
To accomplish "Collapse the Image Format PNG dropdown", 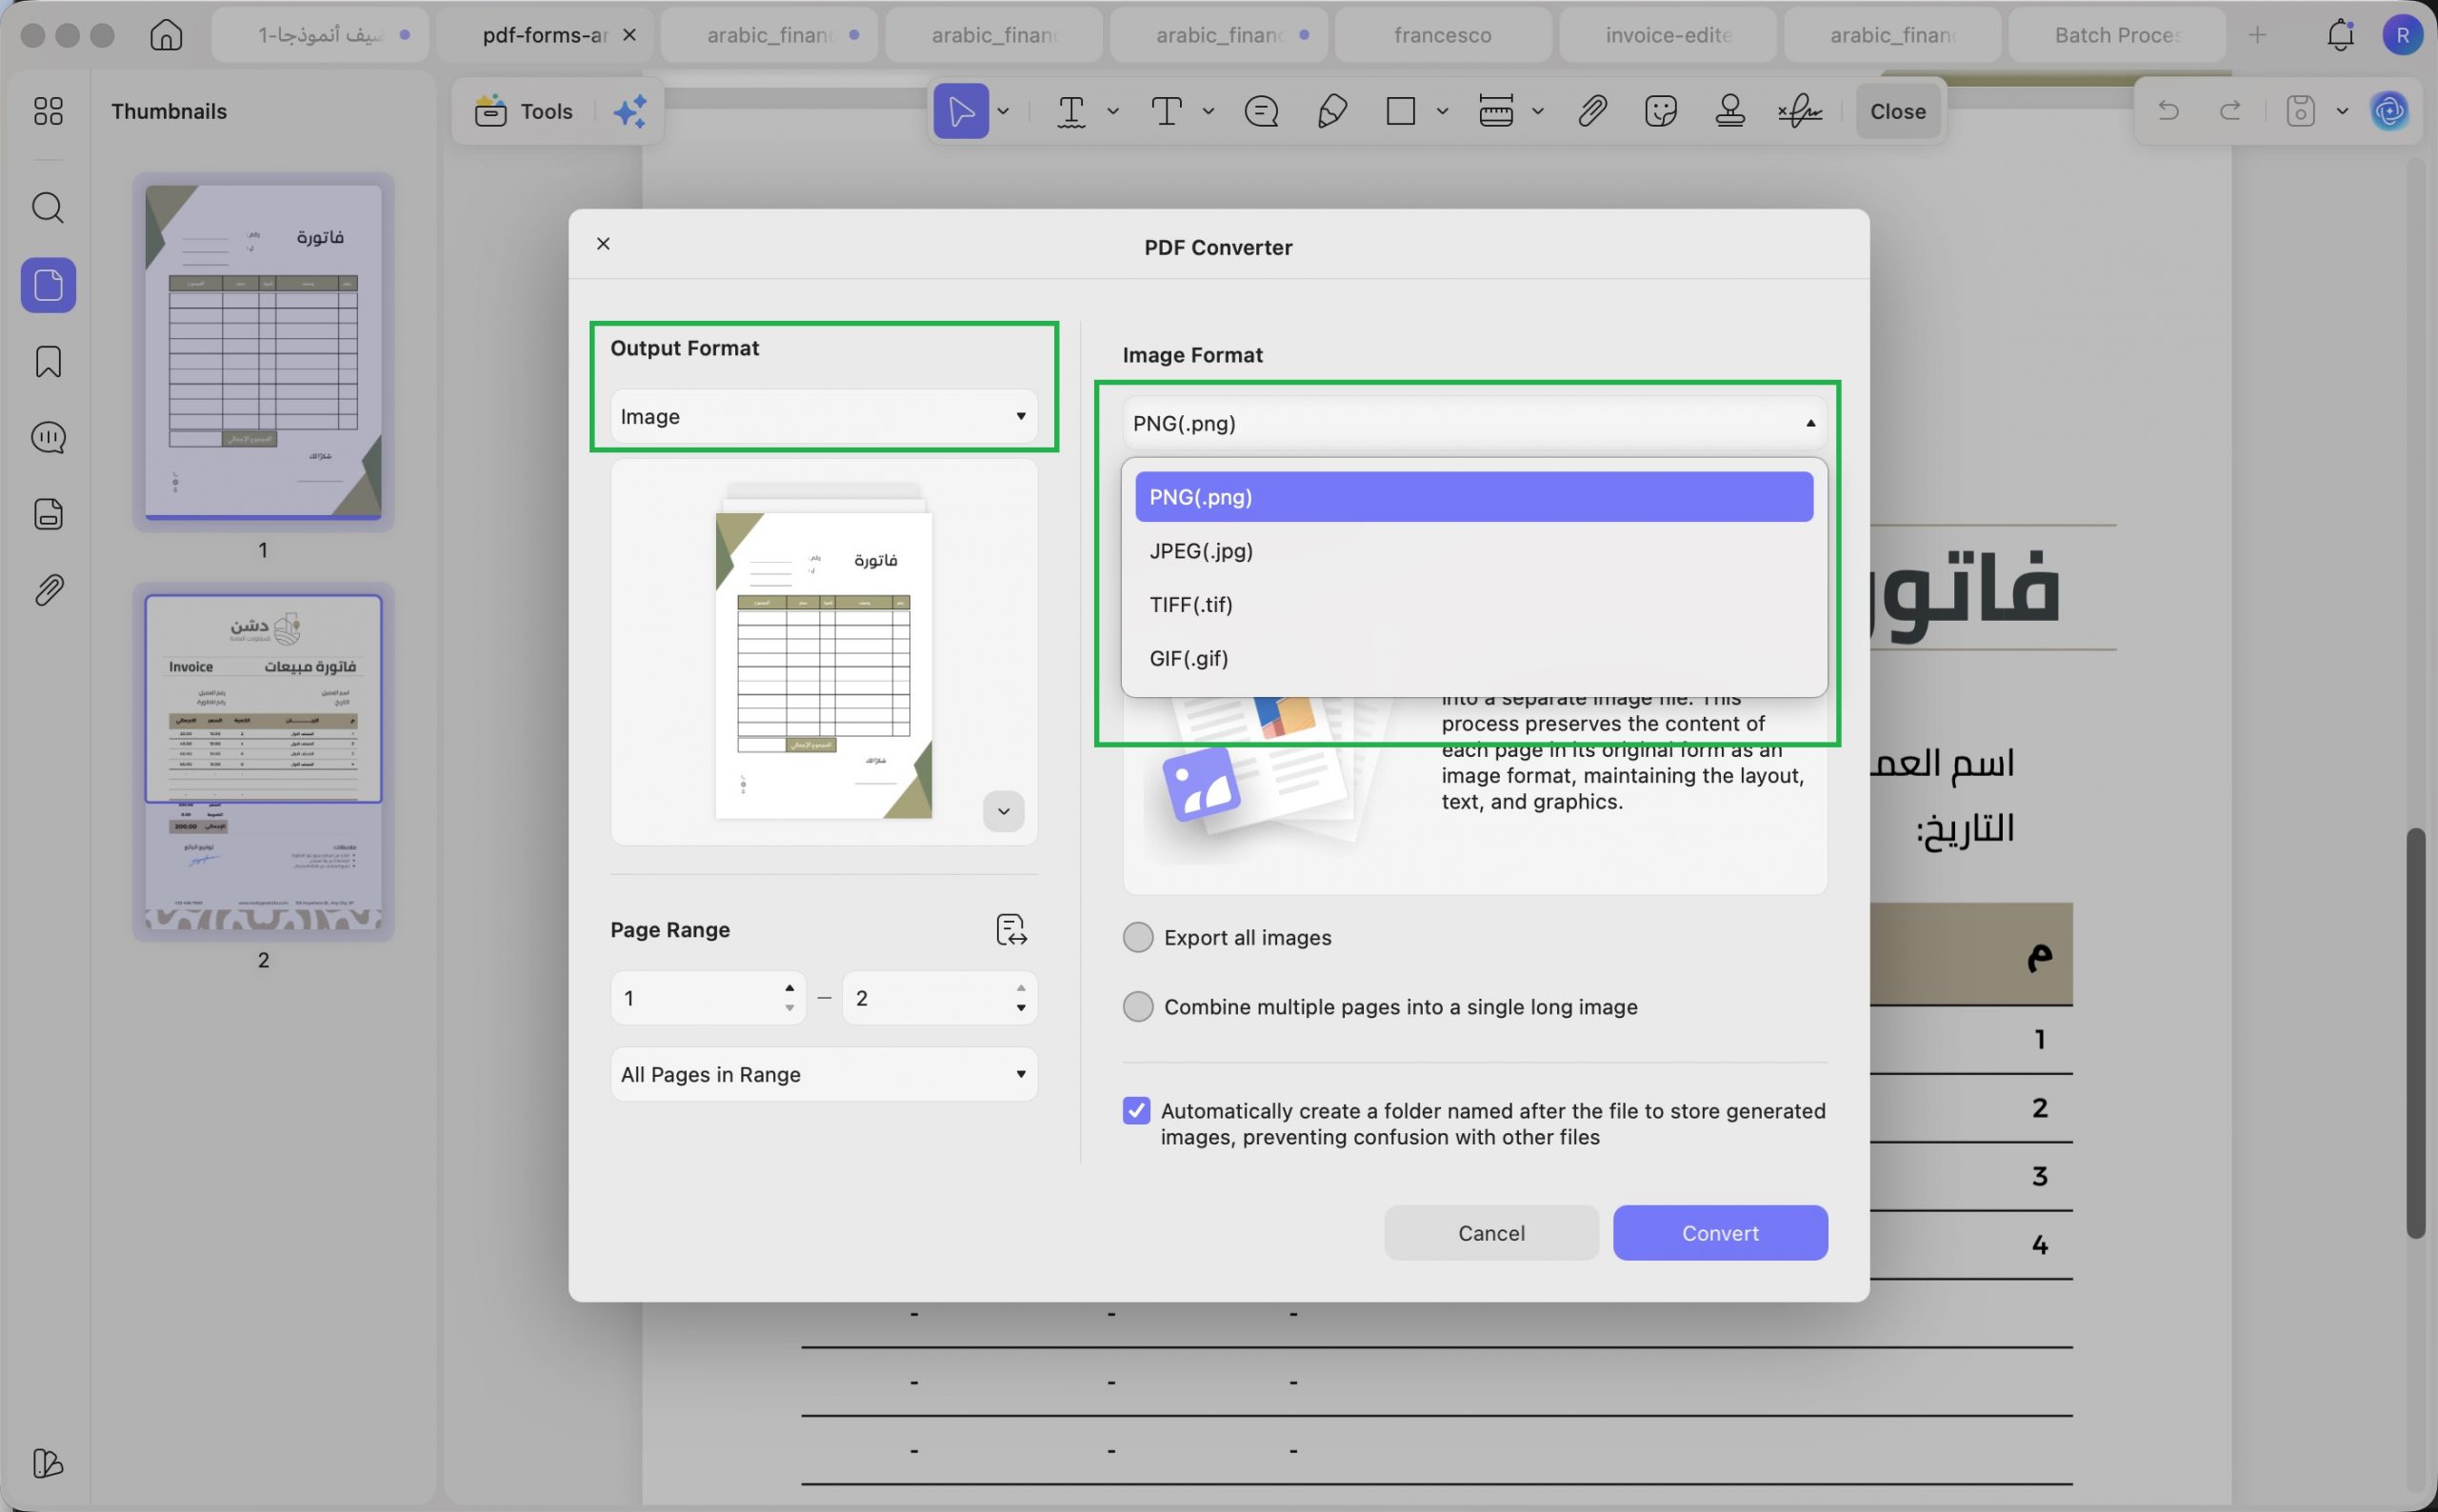I will point(1475,423).
